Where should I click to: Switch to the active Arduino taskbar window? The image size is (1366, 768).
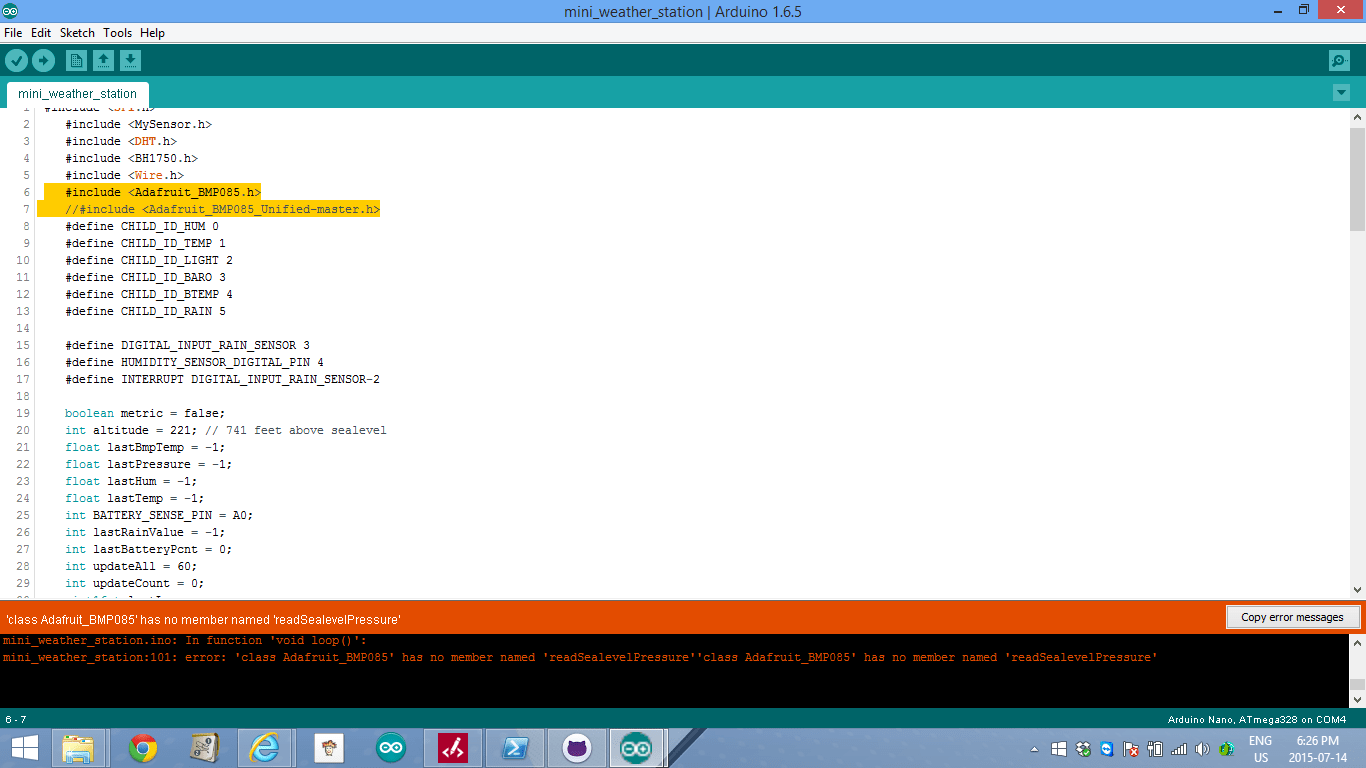636,748
